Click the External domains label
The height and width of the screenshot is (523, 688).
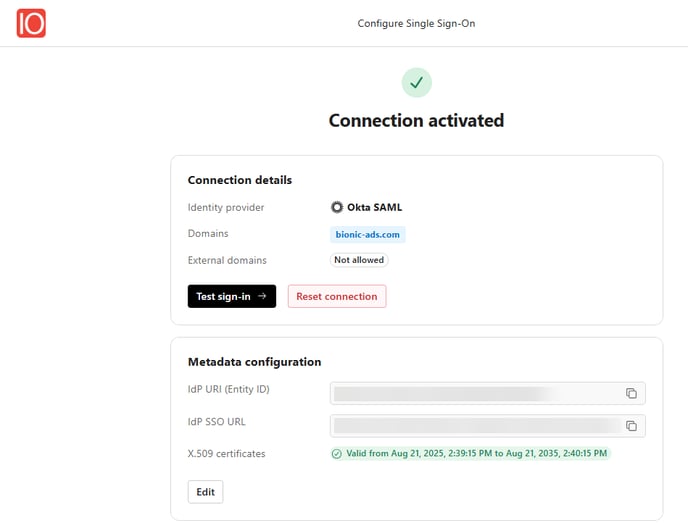coord(227,260)
